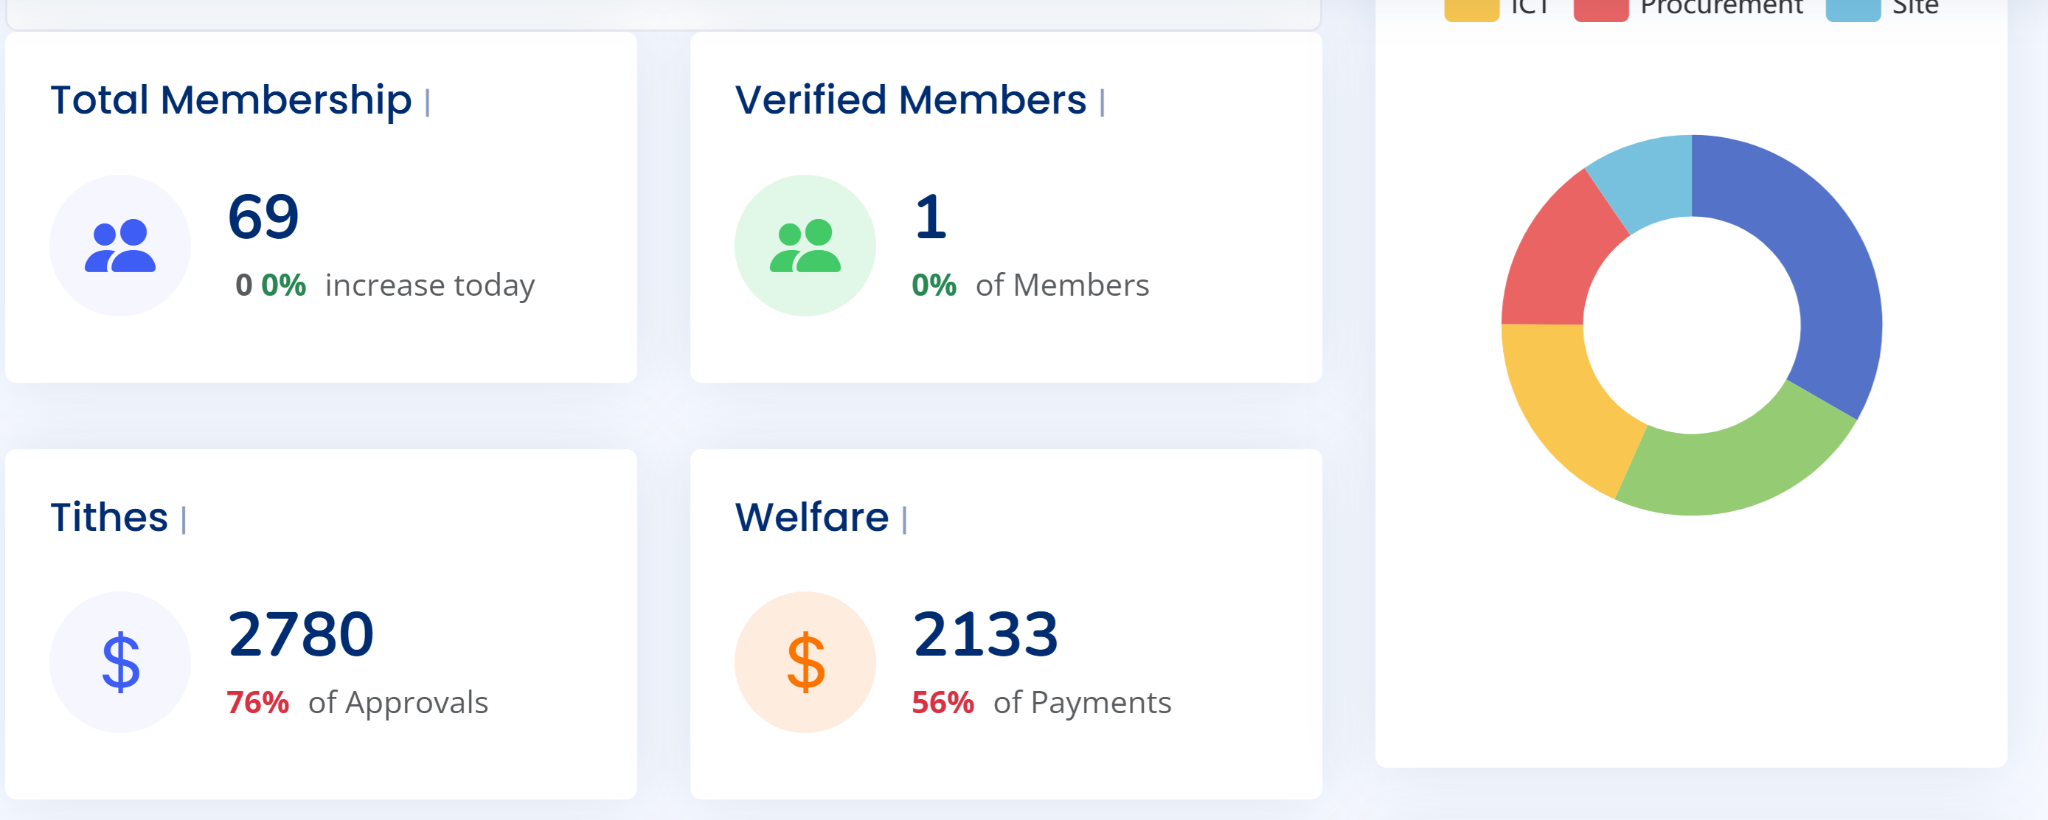Click the blue members icon on Total Membership card
The image size is (2048, 820).
119,245
